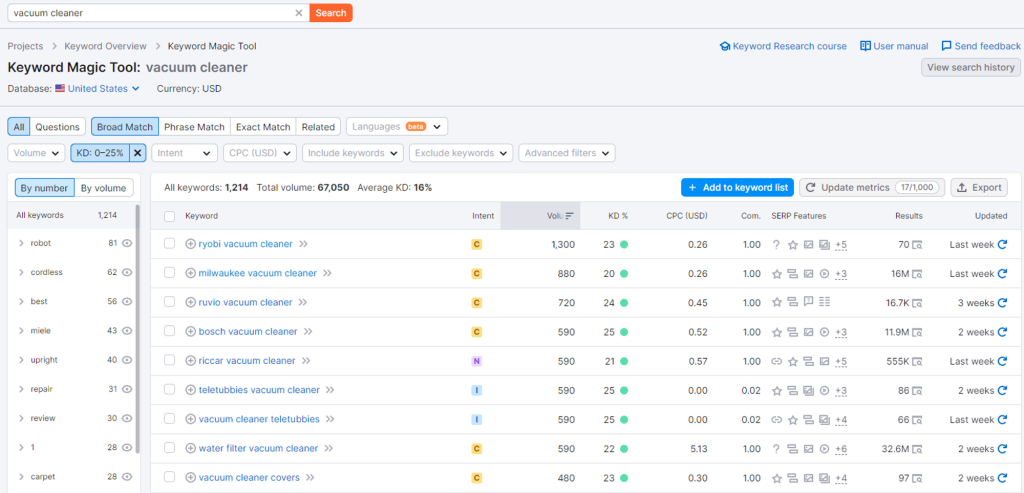Open the Advanced filters dropdown
Viewport: 1024px width, 493px height.
(x=567, y=153)
